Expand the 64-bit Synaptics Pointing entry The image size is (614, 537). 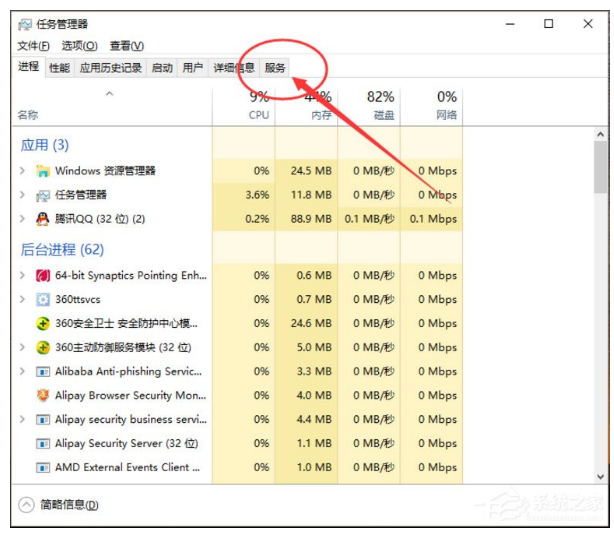(22, 275)
